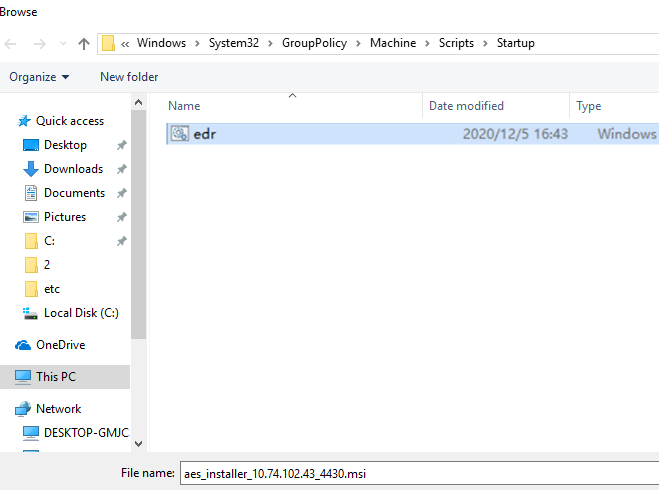The height and width of the screenshot is (490, 659).
Task: Click the Documents page icon
Action: (31, 193)
